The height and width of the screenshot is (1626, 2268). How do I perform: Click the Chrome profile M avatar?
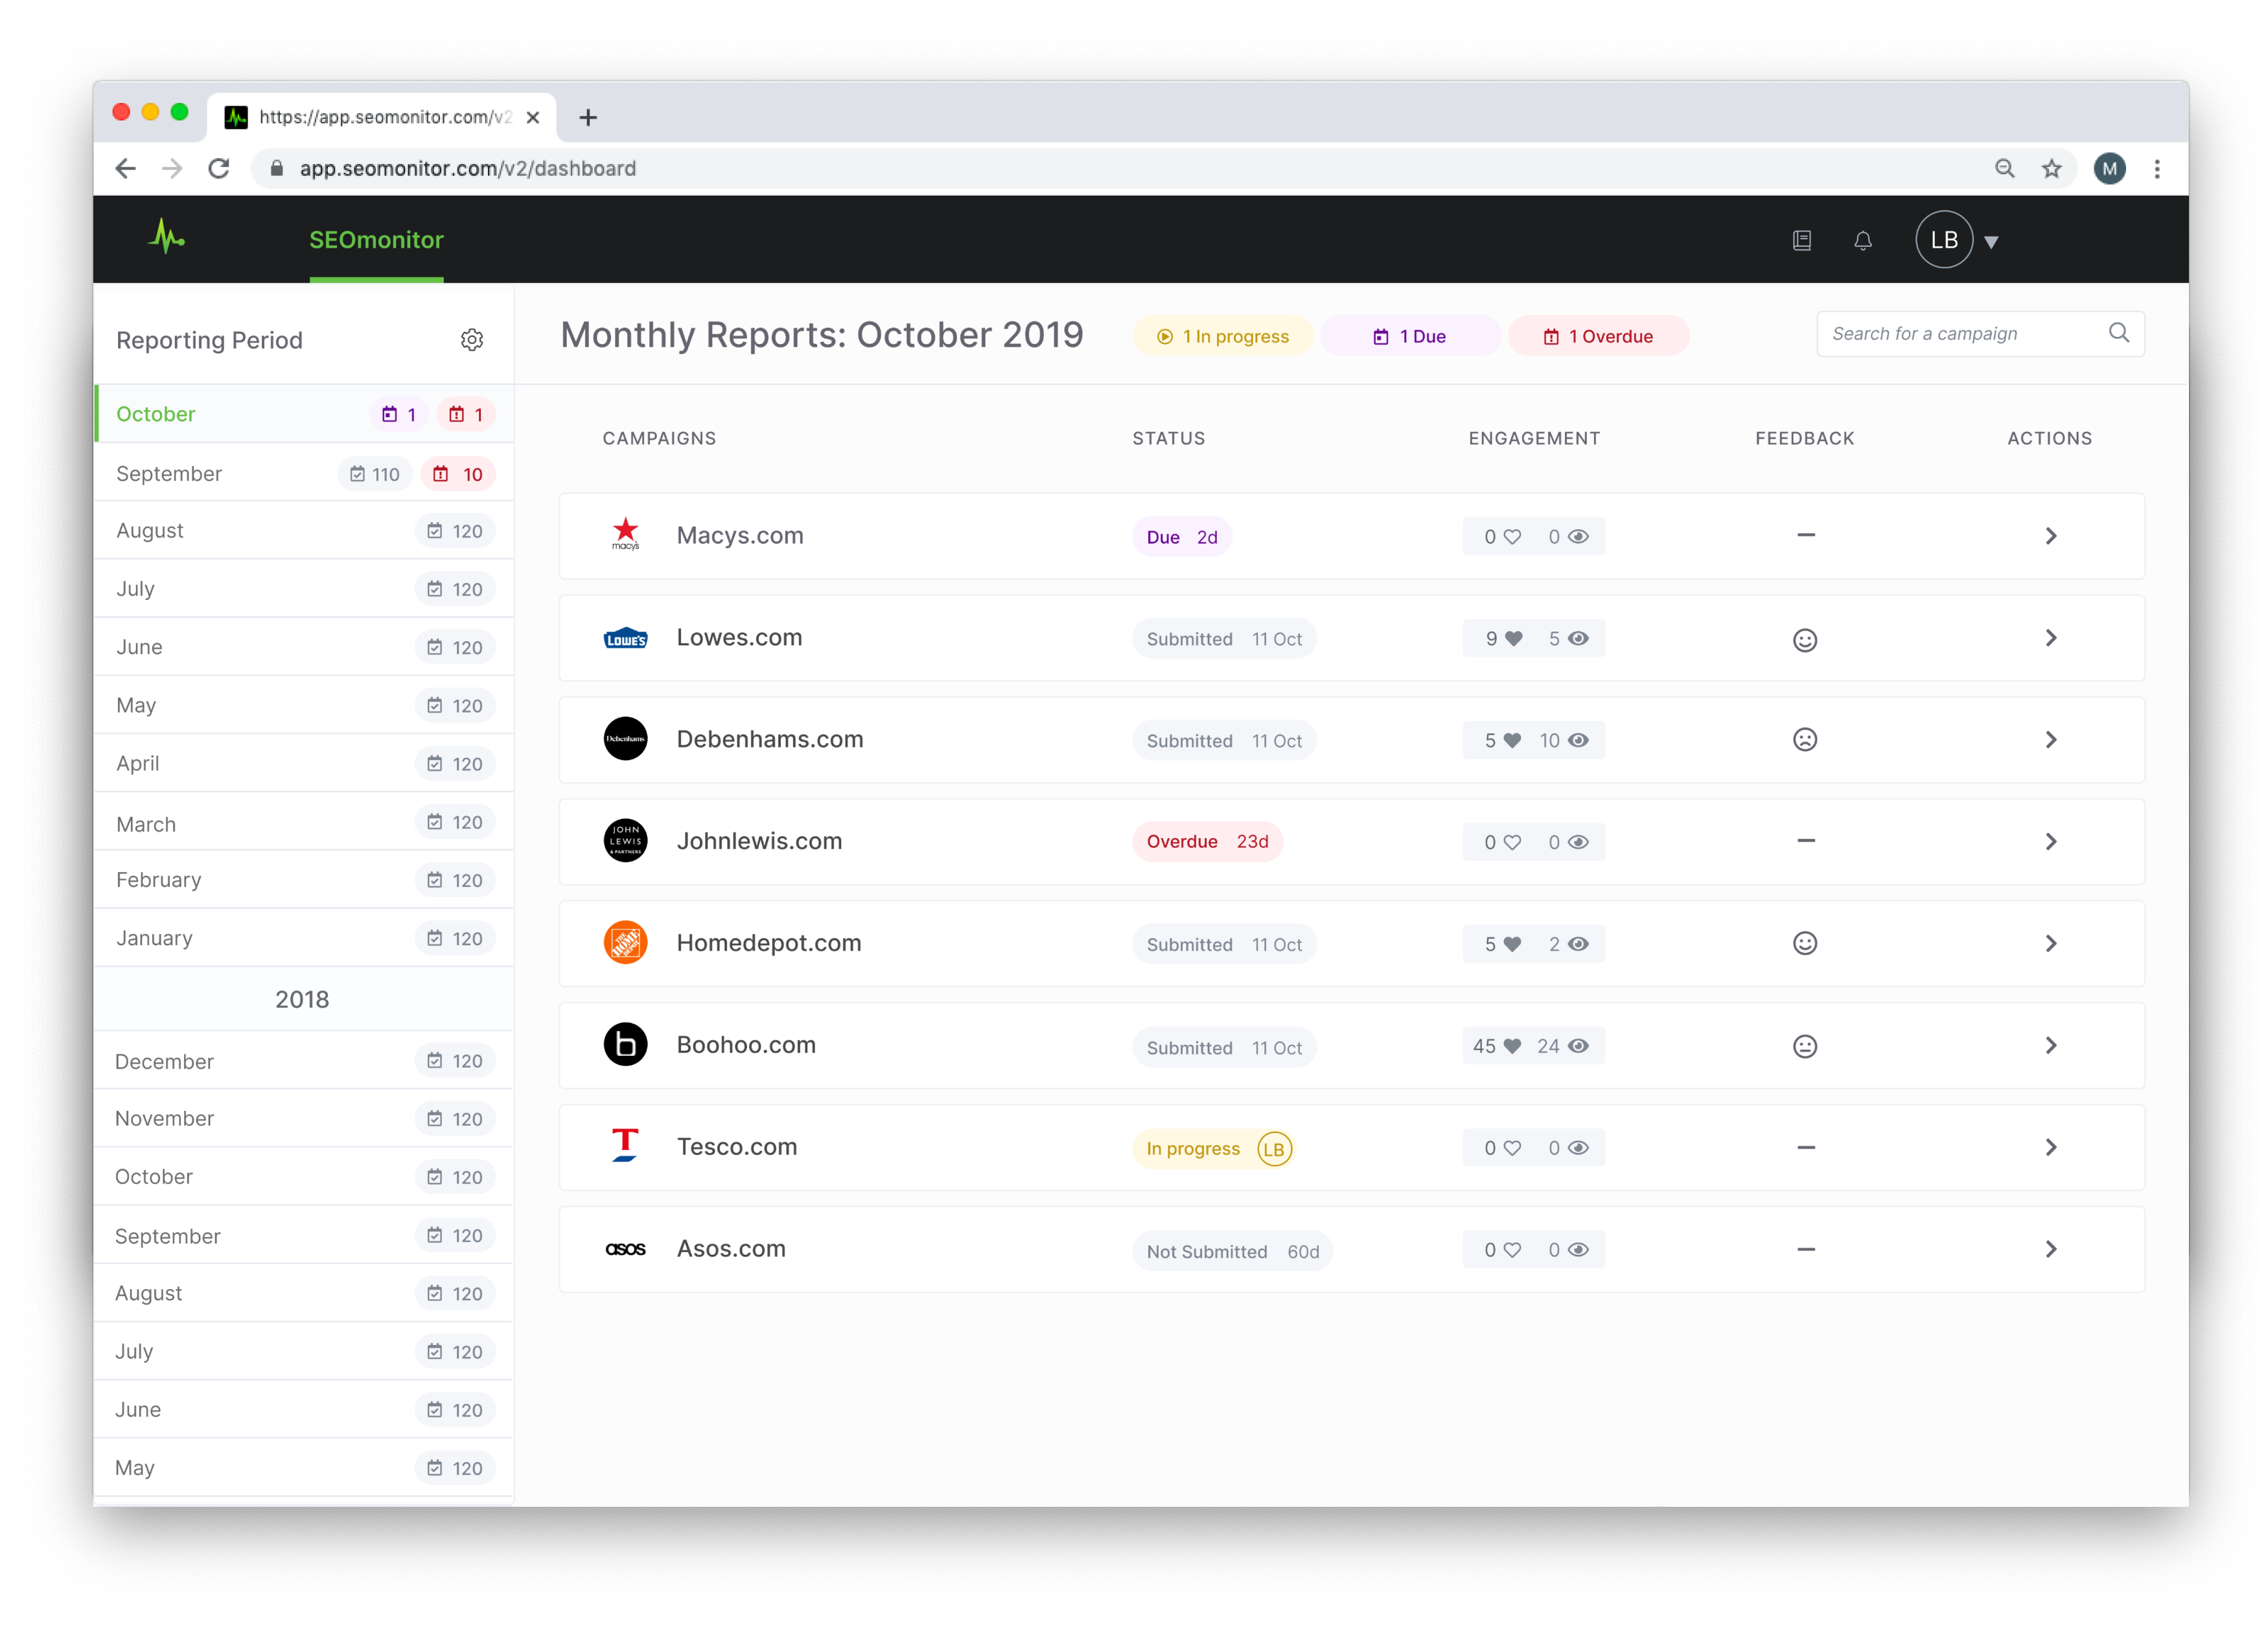coord(2109,168)
